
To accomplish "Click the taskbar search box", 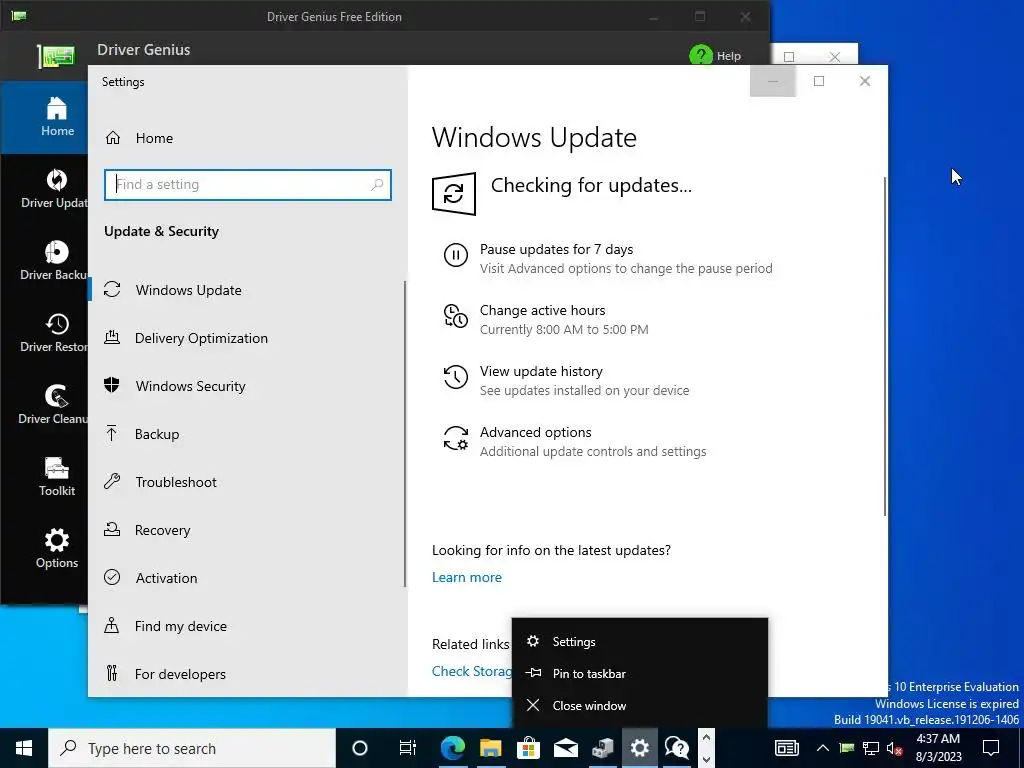I will click(x=192, y=748).
